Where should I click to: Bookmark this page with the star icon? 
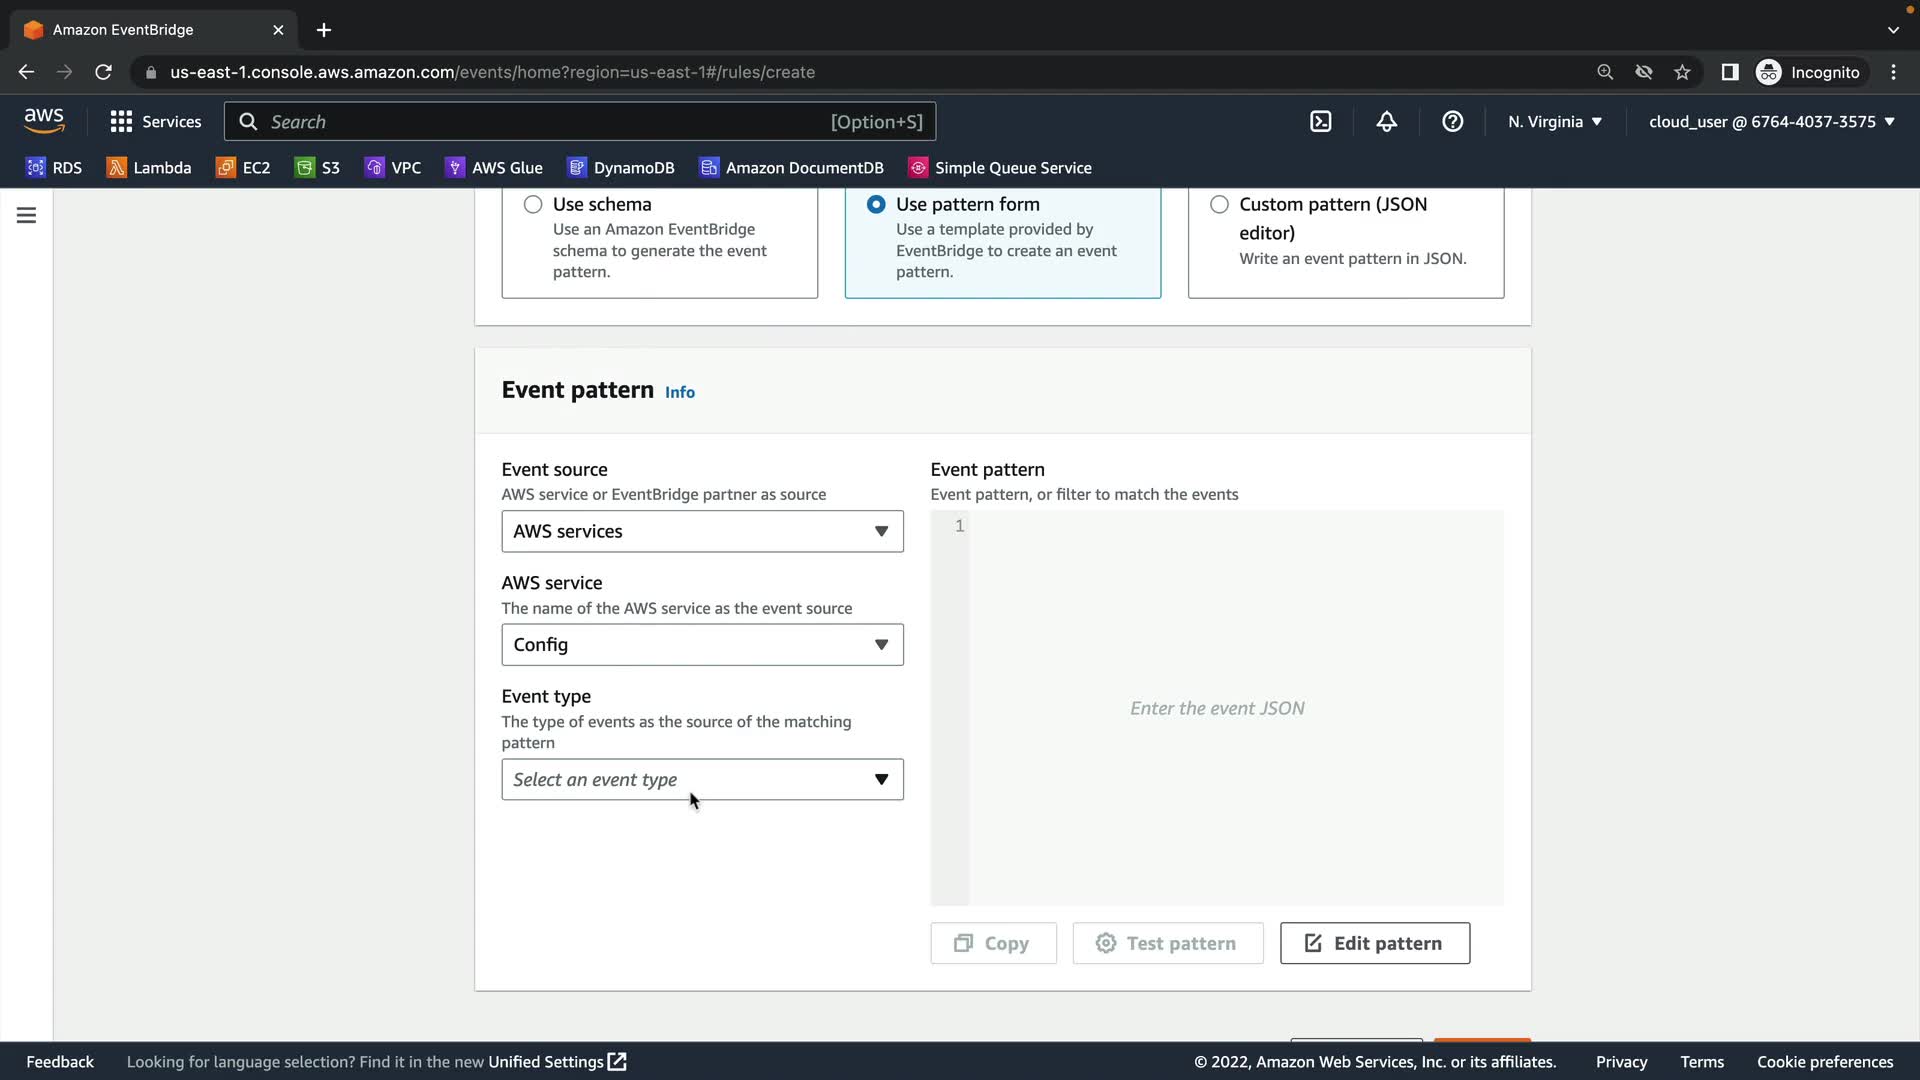tap(1682, 72)
